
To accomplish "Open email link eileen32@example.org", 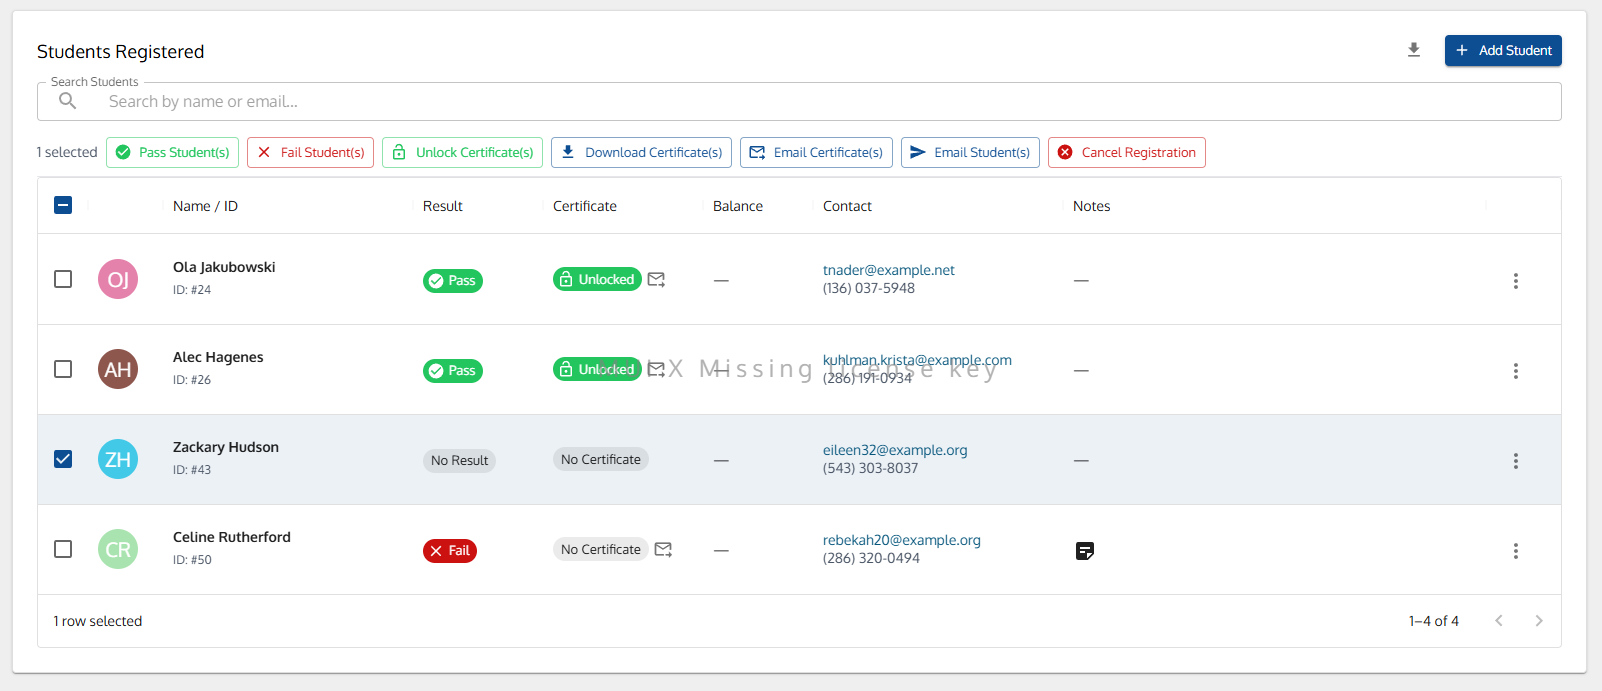I will pos(895,450).
